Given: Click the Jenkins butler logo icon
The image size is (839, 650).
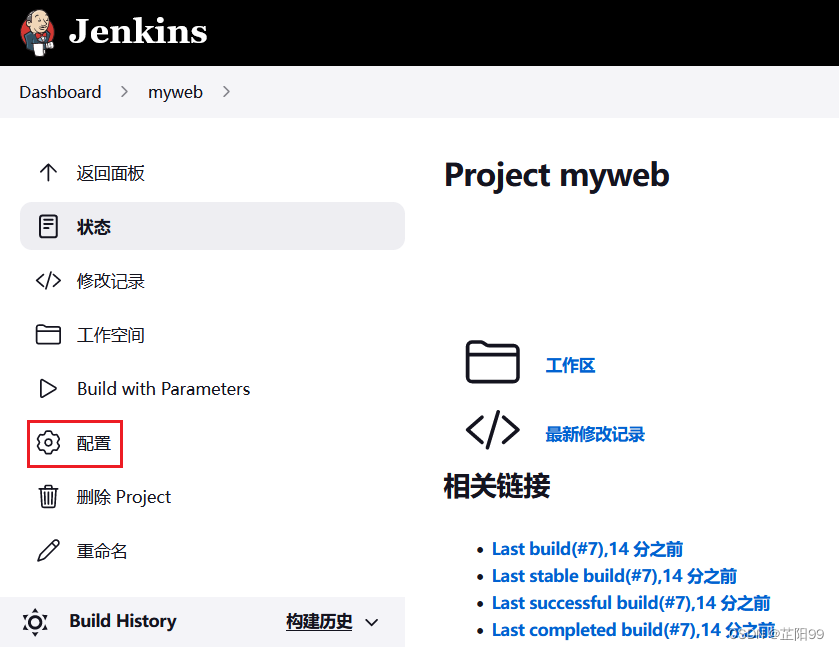Looking at the screenshot, I should pyautogui.click(x=37, y=33).
